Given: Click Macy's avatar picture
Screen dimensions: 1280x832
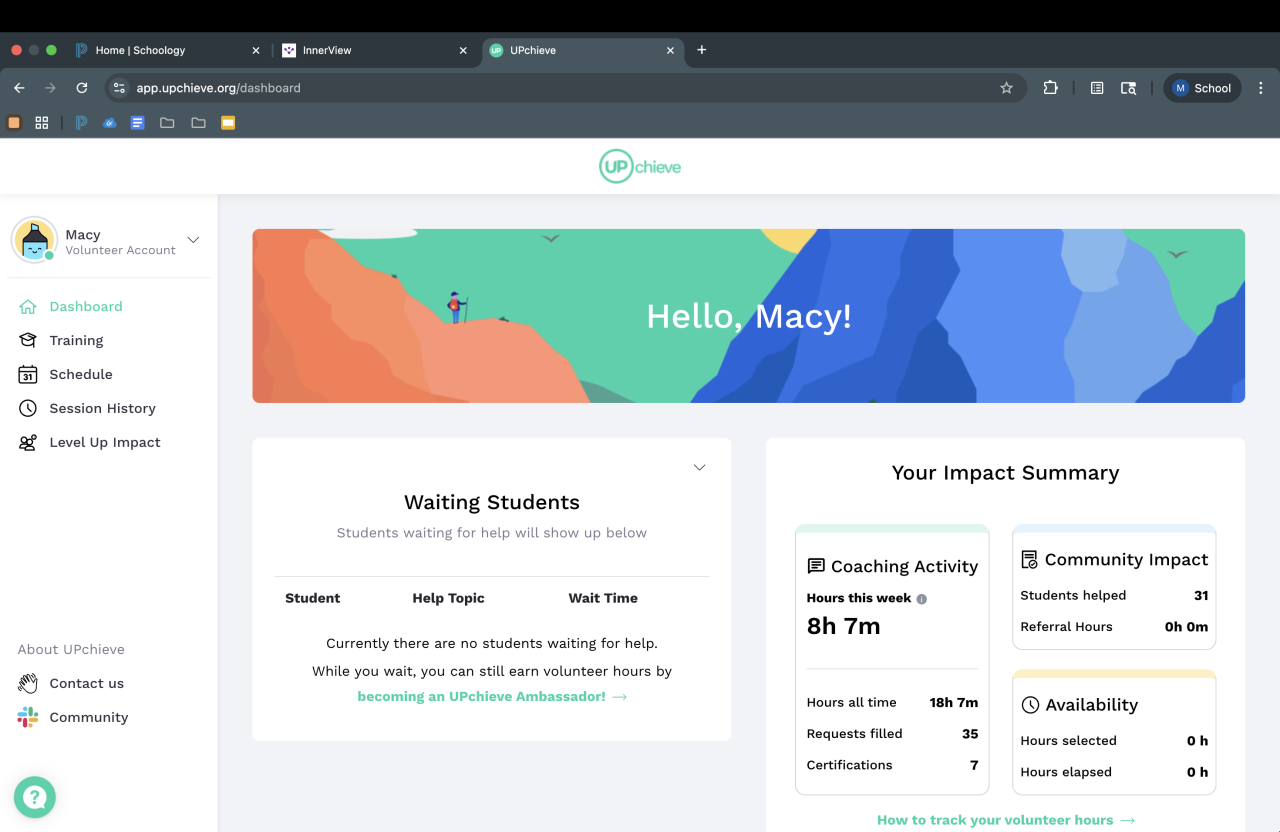Looking at the screenshot, I should 34,240.
